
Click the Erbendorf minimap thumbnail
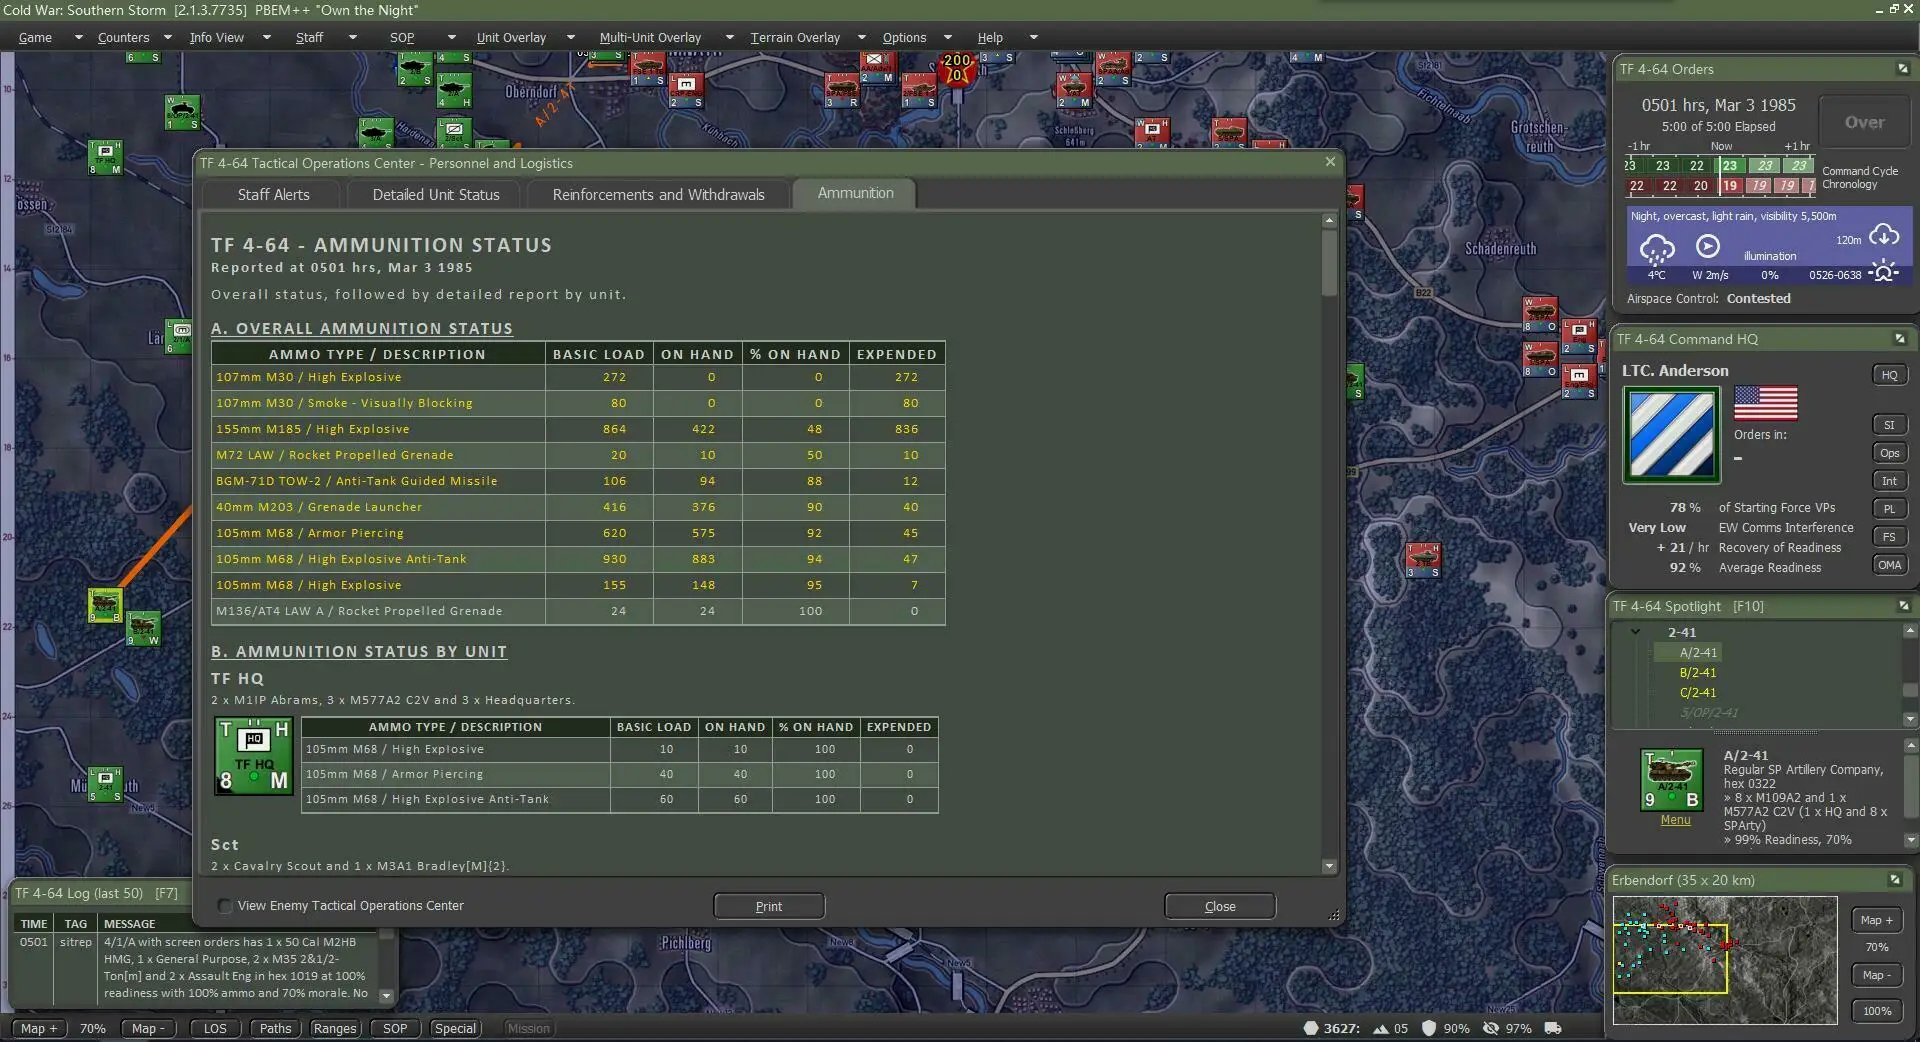[1725, 960]
